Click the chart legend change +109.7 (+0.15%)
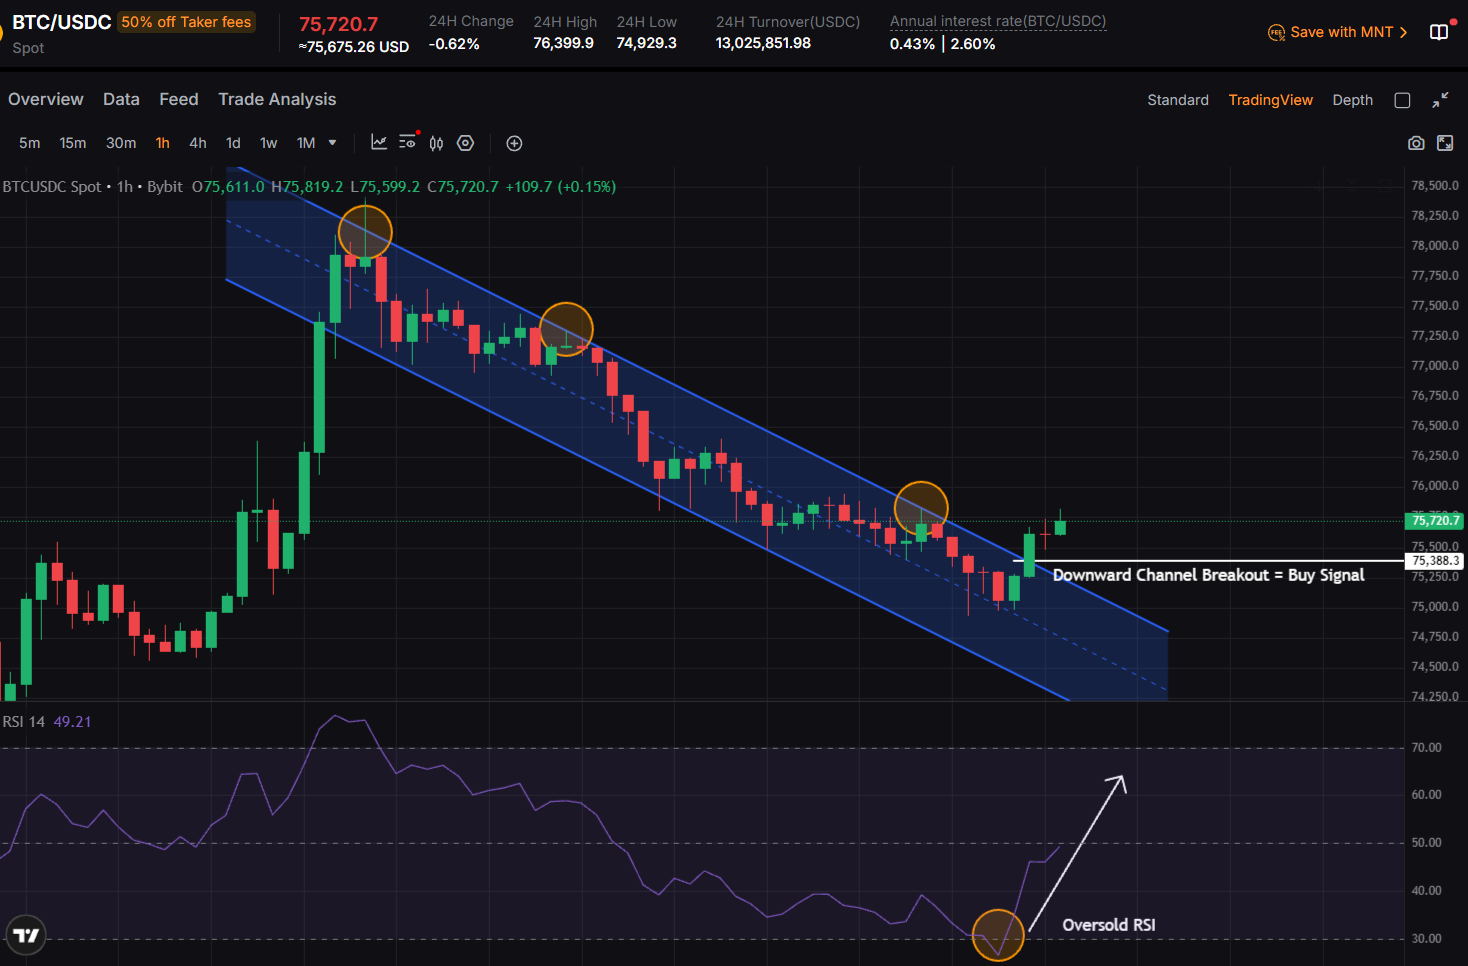 pyautogui.click(x=561, y=187)
